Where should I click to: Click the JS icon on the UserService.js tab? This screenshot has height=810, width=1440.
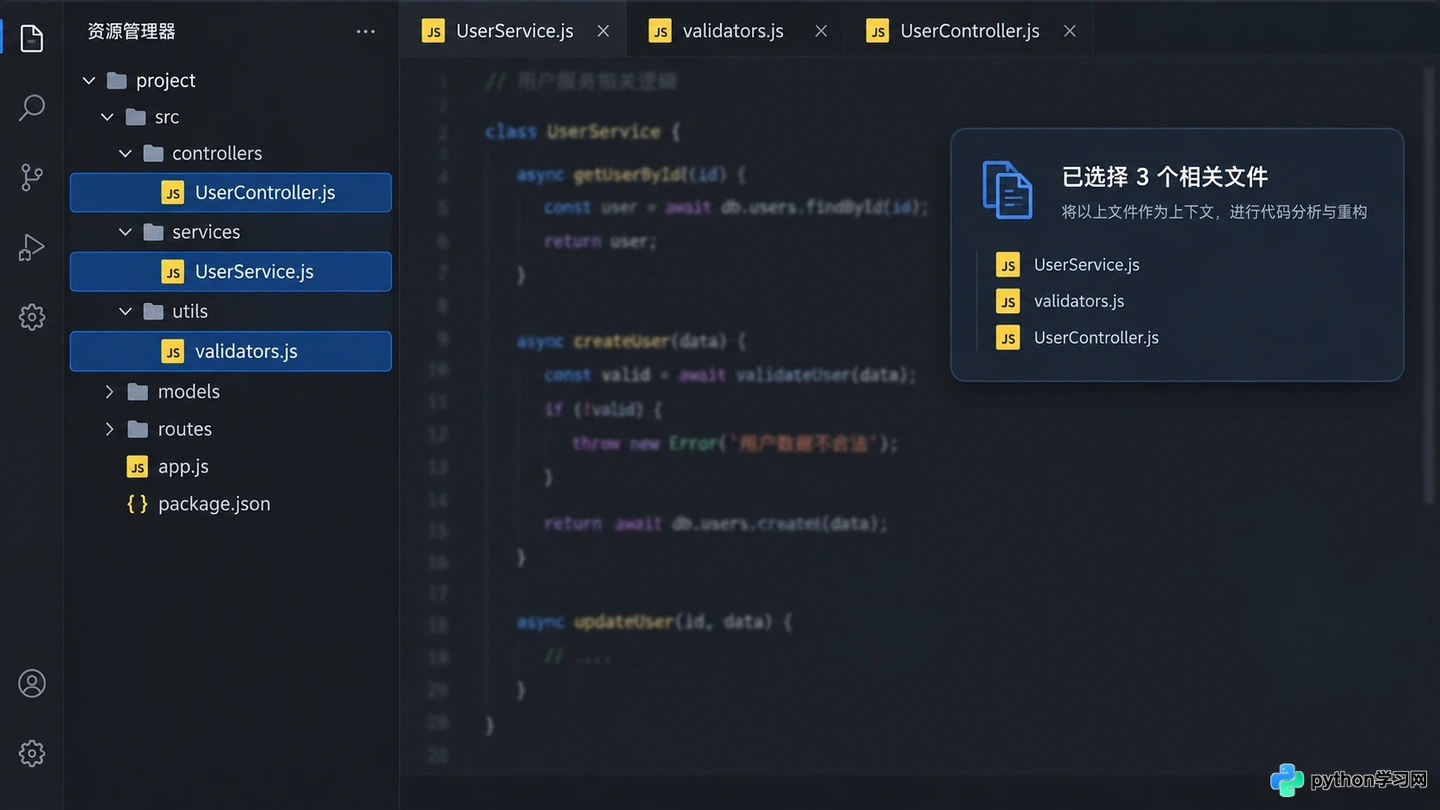click(433, 31)
